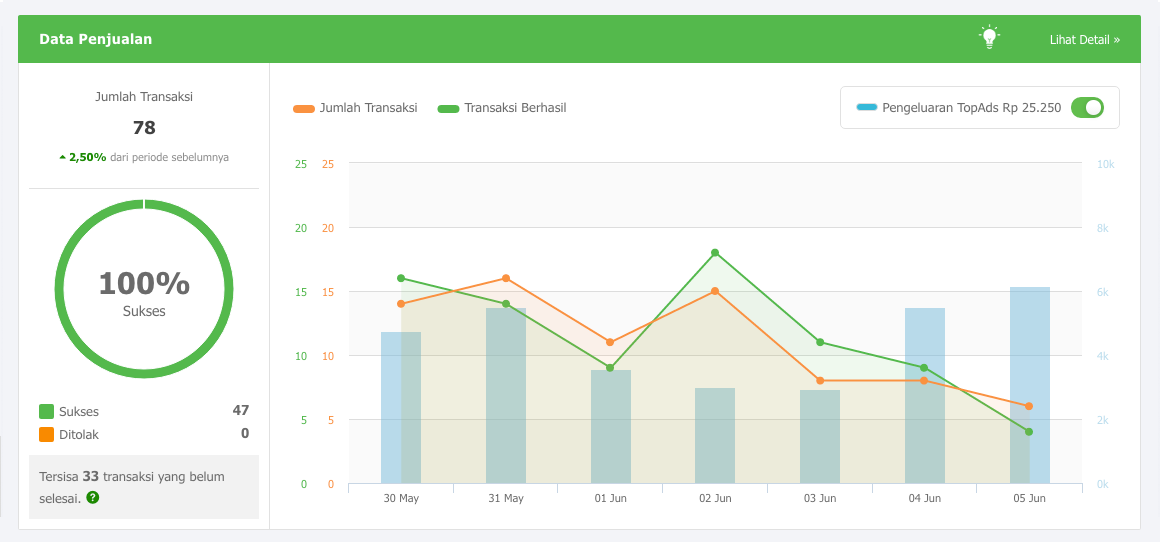Click the blue TopAds legend swatch
This screenshot has width=1160, height=542.
(x=866, y=107)
